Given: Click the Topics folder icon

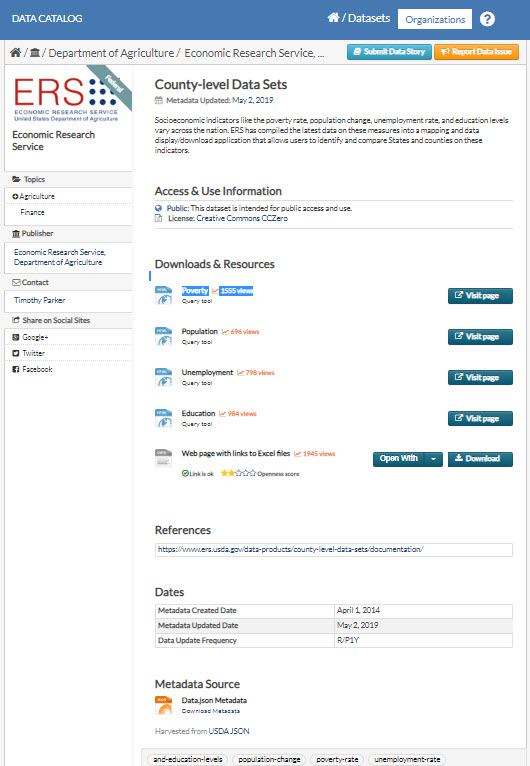Looking at the screenshot, I should point(16,179).
